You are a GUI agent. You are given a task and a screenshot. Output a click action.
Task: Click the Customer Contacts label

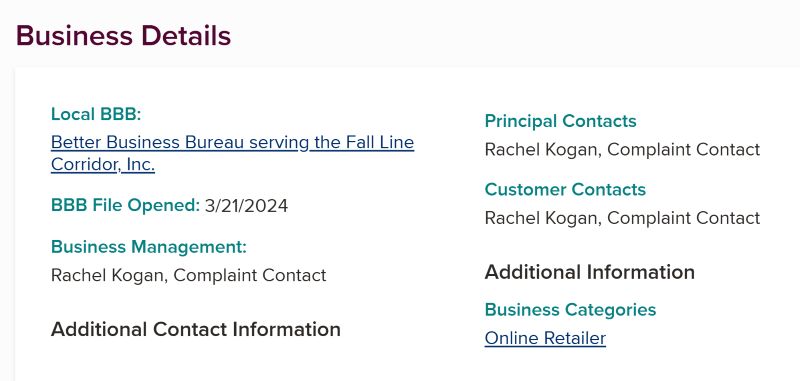pos(565,190)
